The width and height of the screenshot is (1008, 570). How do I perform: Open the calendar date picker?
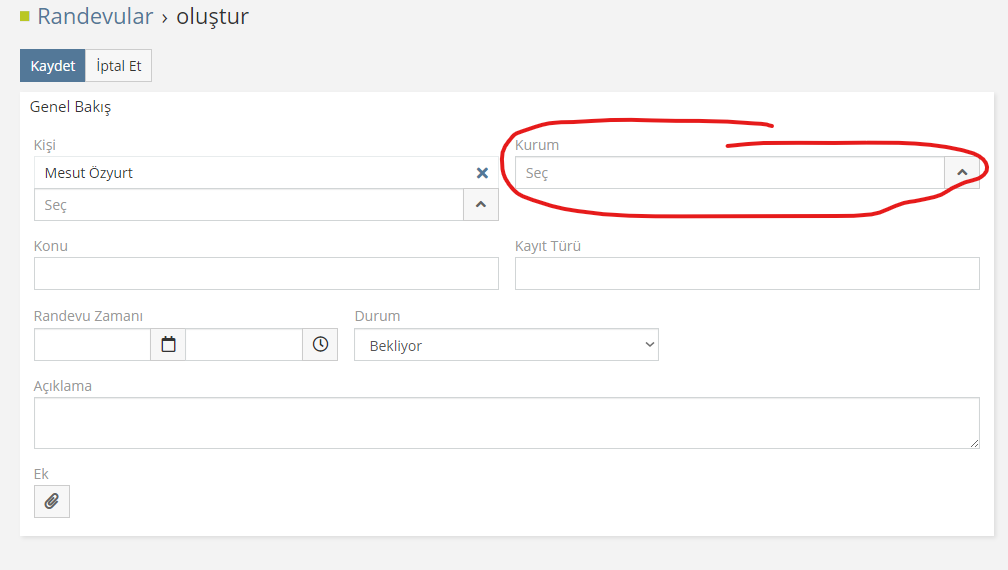click(x=168, y=344)
